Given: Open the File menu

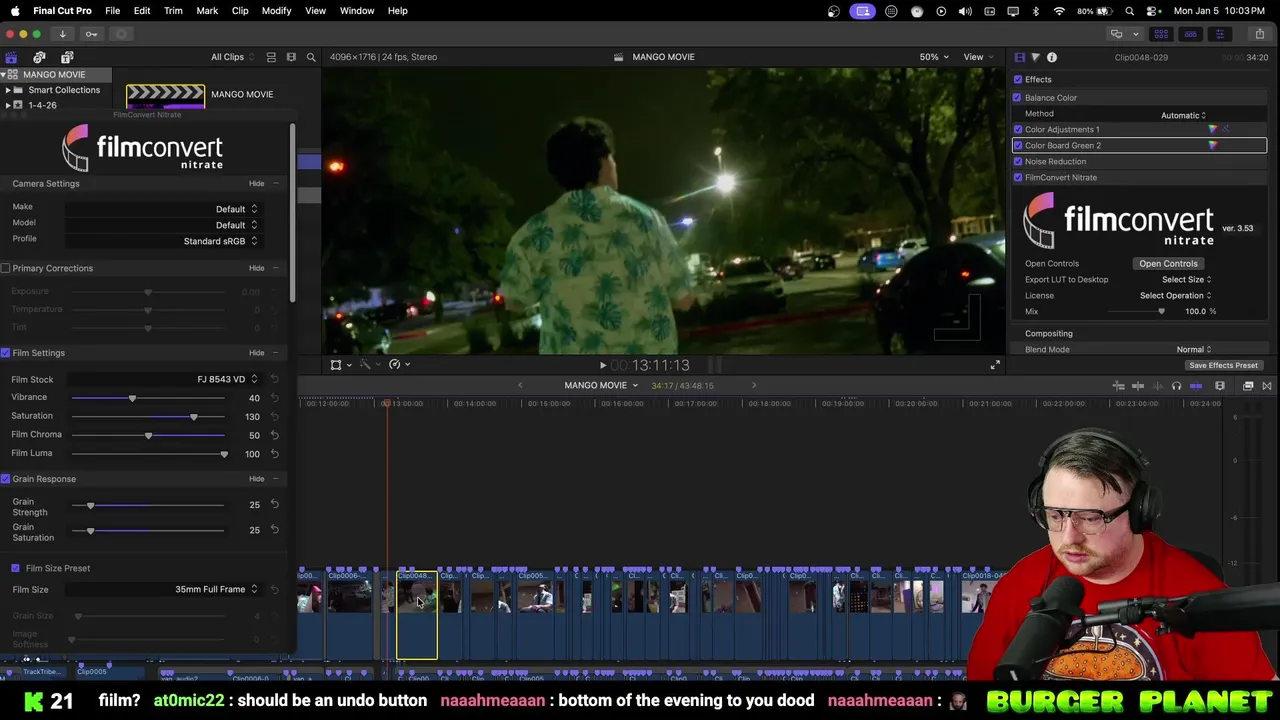Looking at the screenshot, I should tap(113, 11).
